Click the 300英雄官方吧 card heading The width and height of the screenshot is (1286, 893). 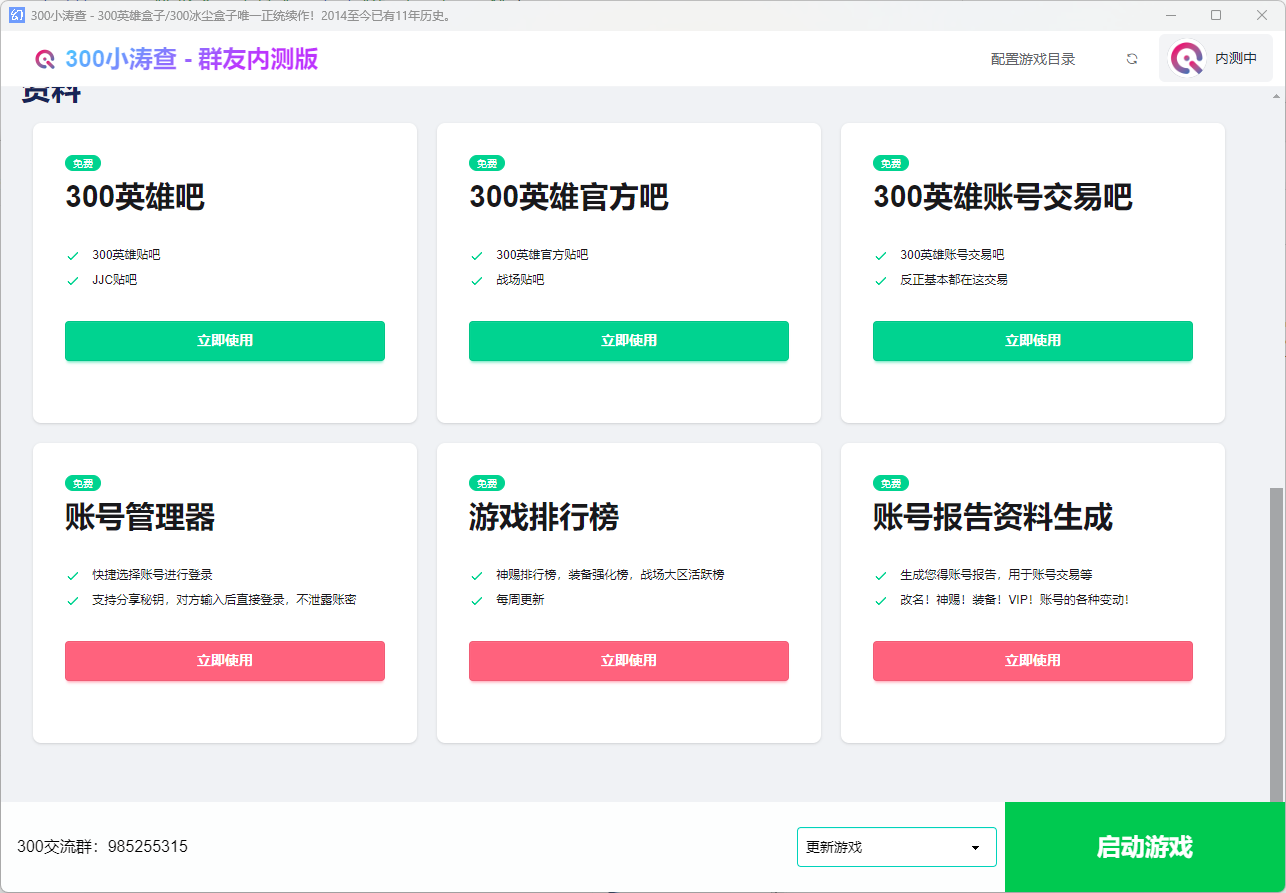tap(569, 197)
